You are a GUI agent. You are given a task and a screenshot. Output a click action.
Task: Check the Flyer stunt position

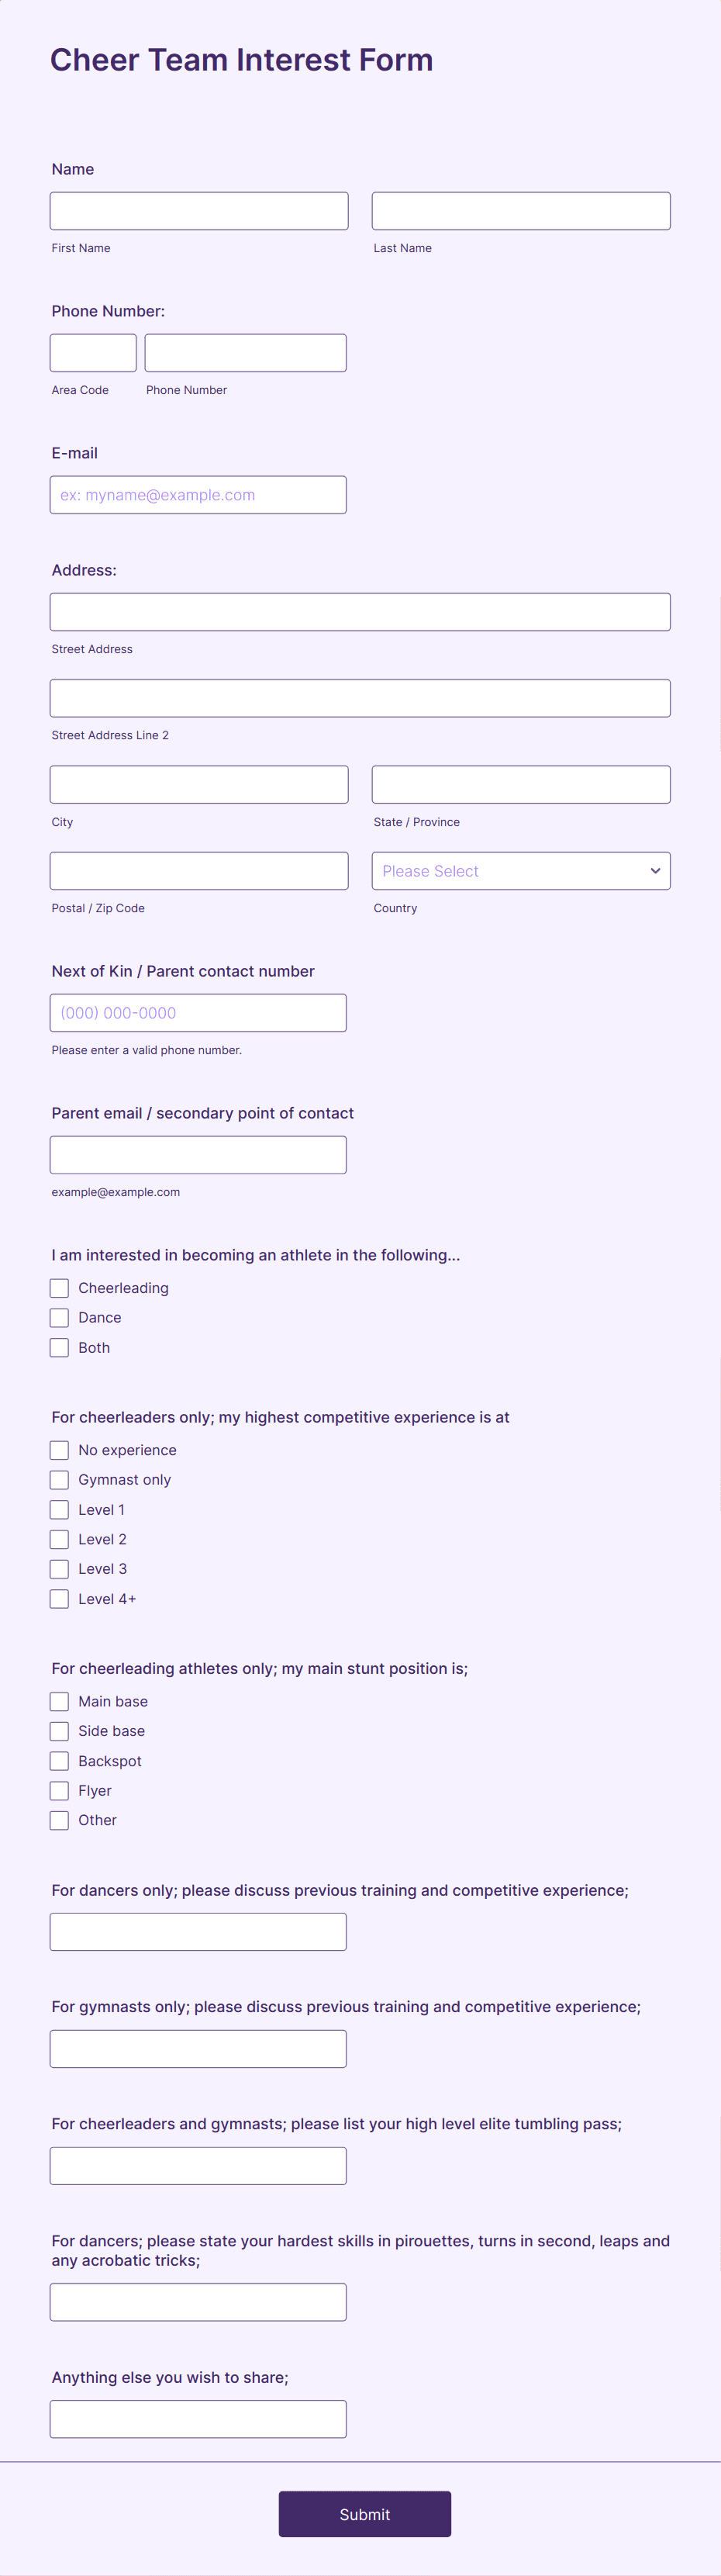pos(59,1790)
